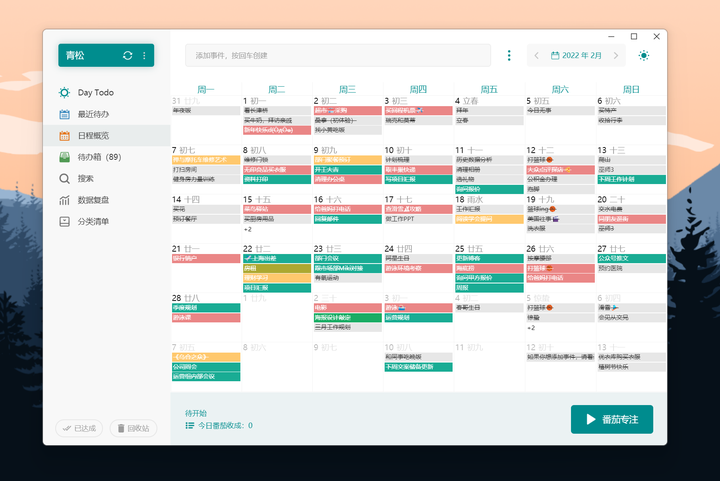This screenshot has height=481, width=720.
Task: Click the add-event input field
Action: coord(338,56)
